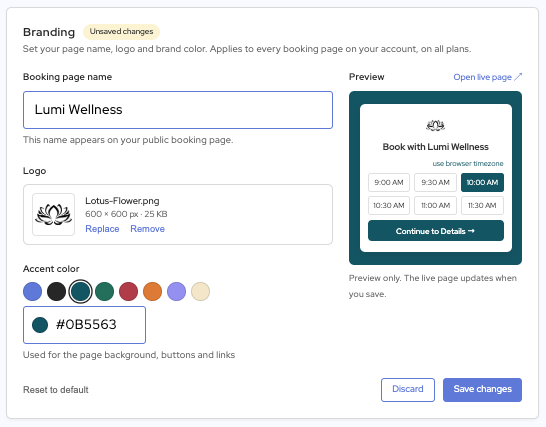Click the Booking page name field
Image resolution: width=546 pixels, height=427 pixels.
(x=178, y=110)
